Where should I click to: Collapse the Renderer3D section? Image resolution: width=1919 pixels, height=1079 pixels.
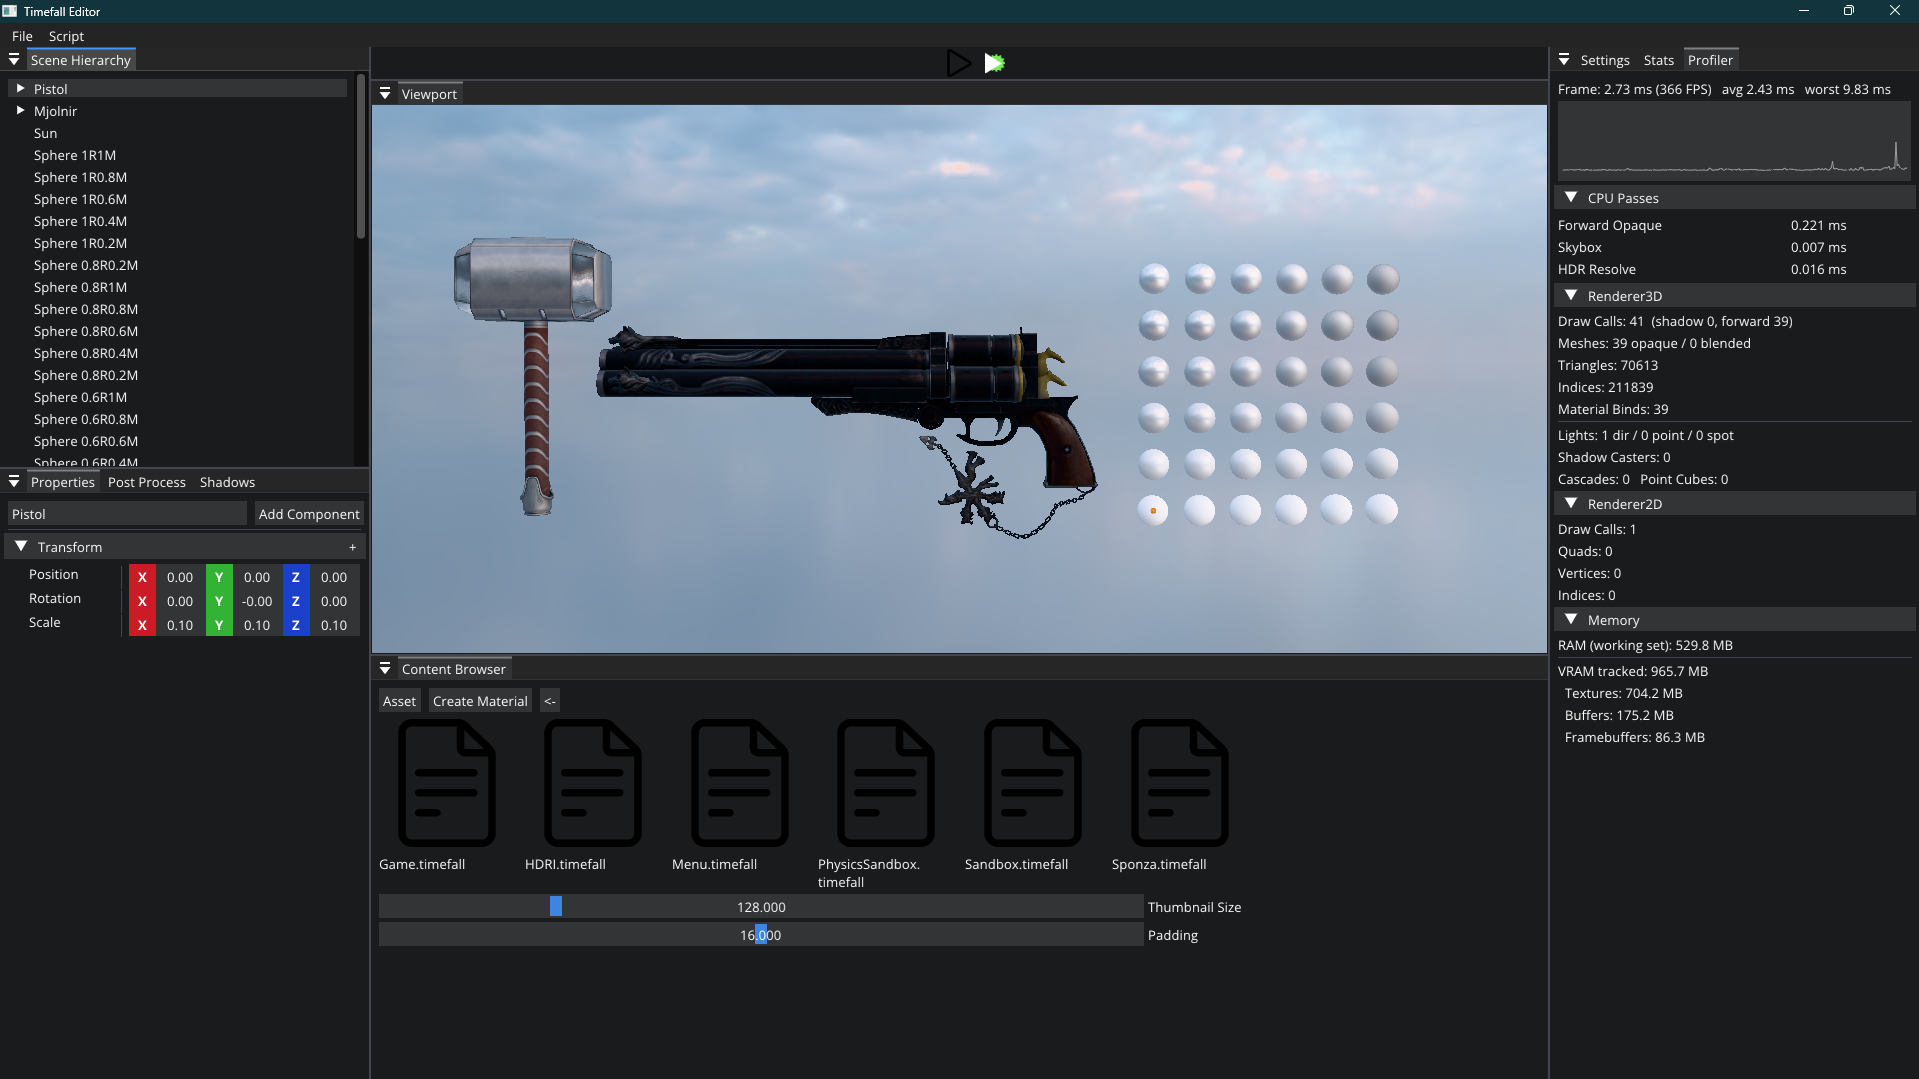1571,296
